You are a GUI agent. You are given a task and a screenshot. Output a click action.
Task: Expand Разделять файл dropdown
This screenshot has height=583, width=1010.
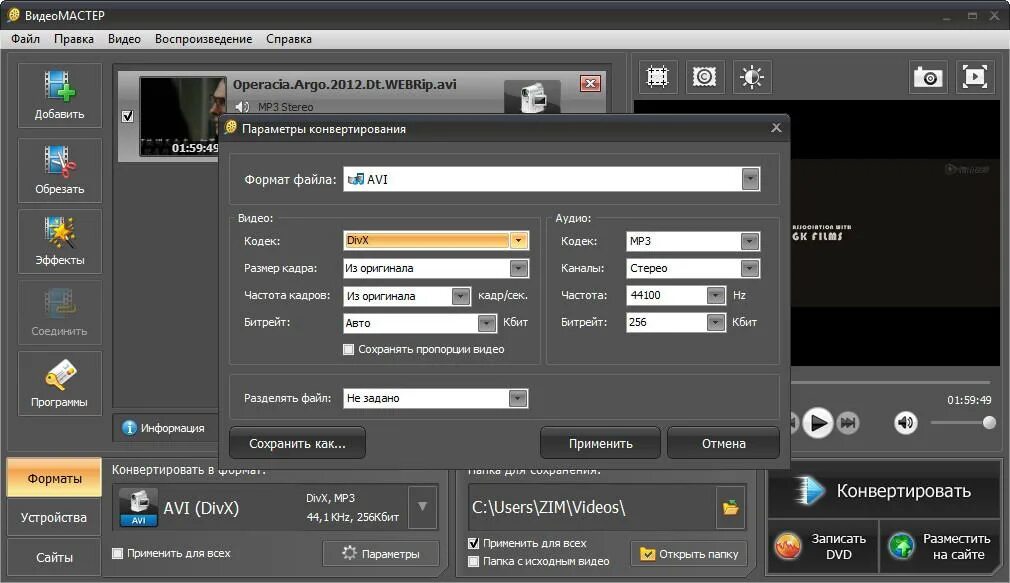(518, 398)
